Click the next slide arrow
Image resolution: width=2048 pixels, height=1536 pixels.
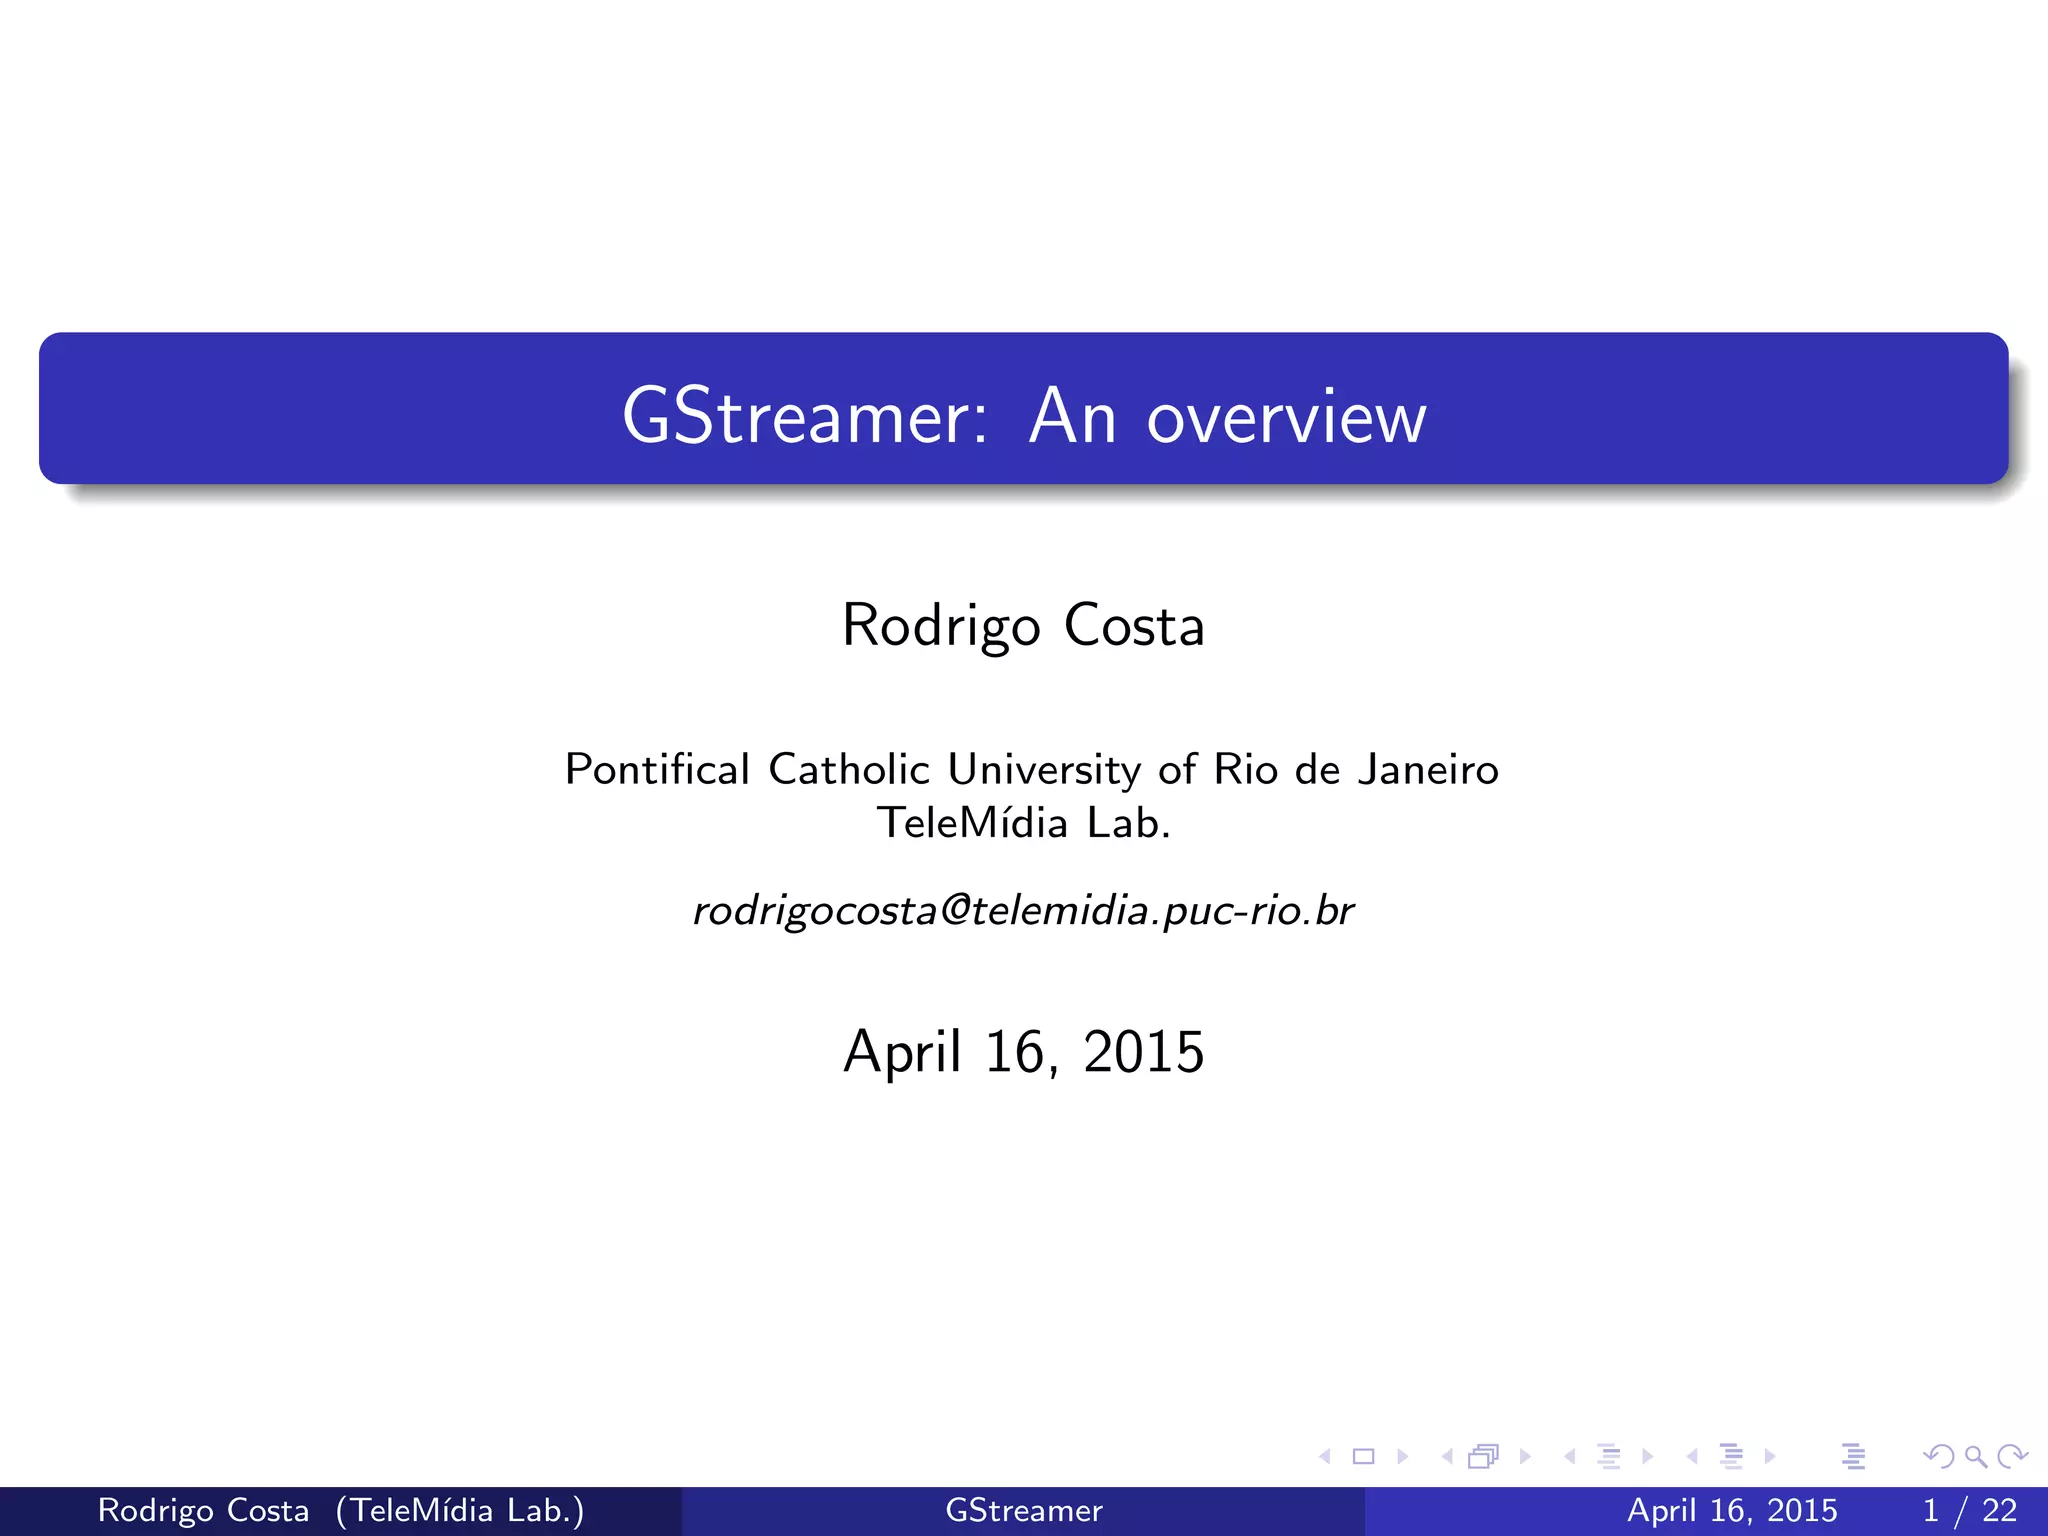[1403, 1457]
